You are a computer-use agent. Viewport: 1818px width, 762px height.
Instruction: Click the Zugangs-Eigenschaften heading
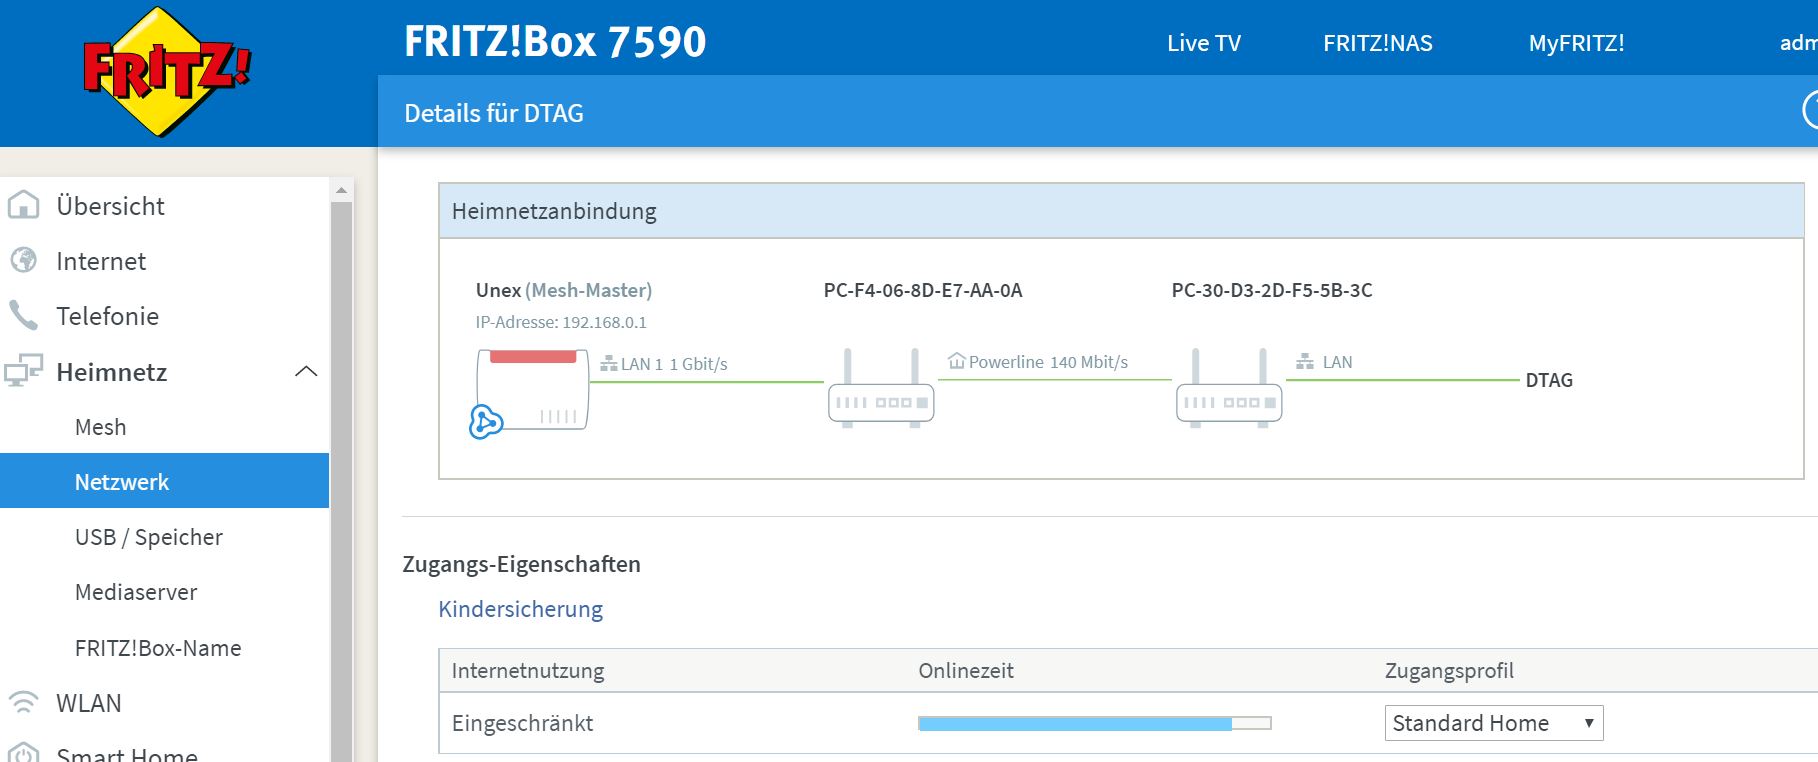(x=521, y=564)
